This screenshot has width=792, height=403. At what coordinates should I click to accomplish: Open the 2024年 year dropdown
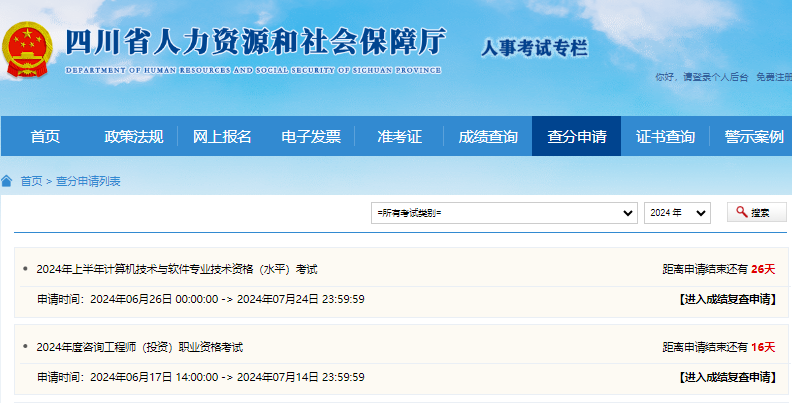[x=677, y=213]
